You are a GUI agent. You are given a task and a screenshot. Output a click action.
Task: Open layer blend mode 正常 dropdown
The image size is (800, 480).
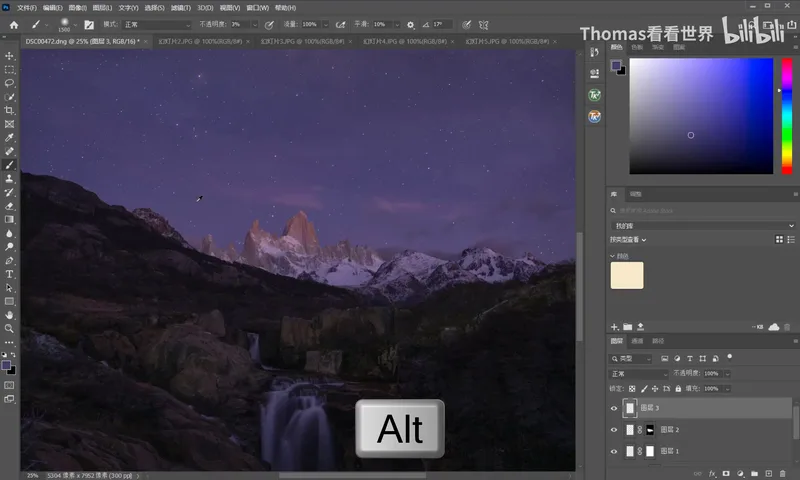pyautogui.click(x=639, y=374)
